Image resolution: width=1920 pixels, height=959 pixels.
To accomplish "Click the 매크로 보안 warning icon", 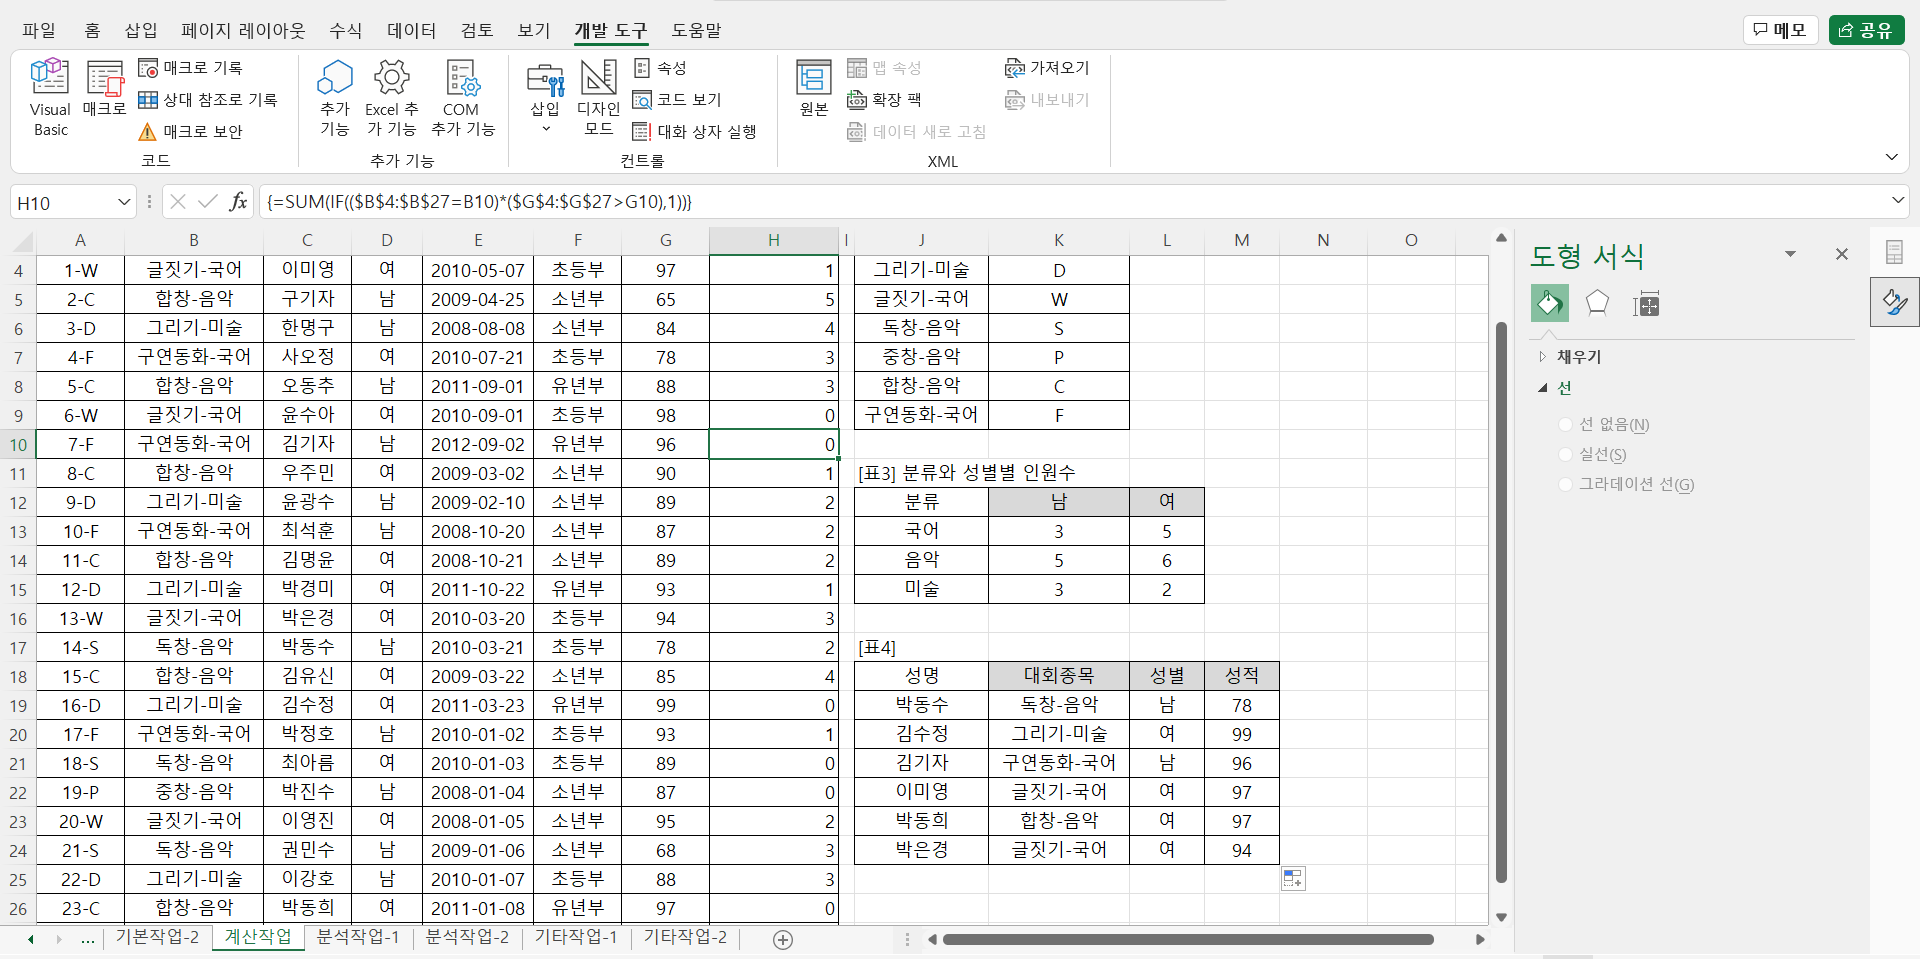I will point(147,132).
